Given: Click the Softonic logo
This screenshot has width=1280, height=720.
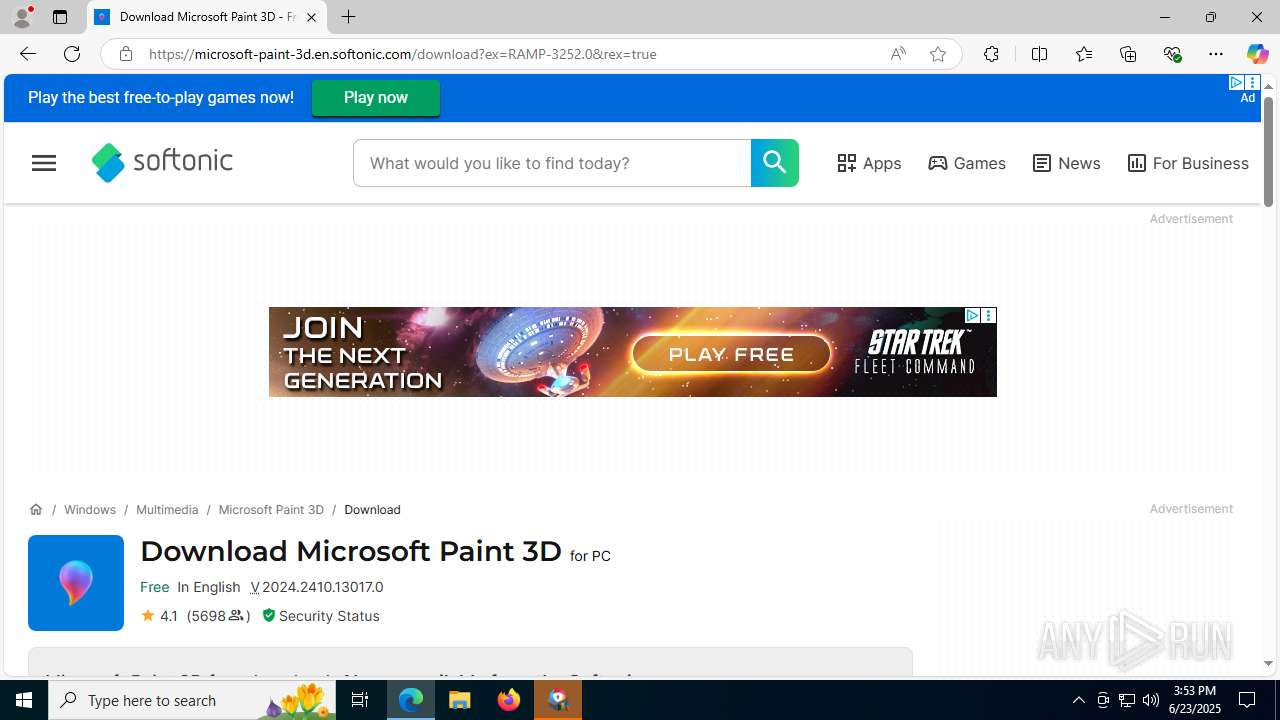Looking at the screenshot, I should point(162,162).
